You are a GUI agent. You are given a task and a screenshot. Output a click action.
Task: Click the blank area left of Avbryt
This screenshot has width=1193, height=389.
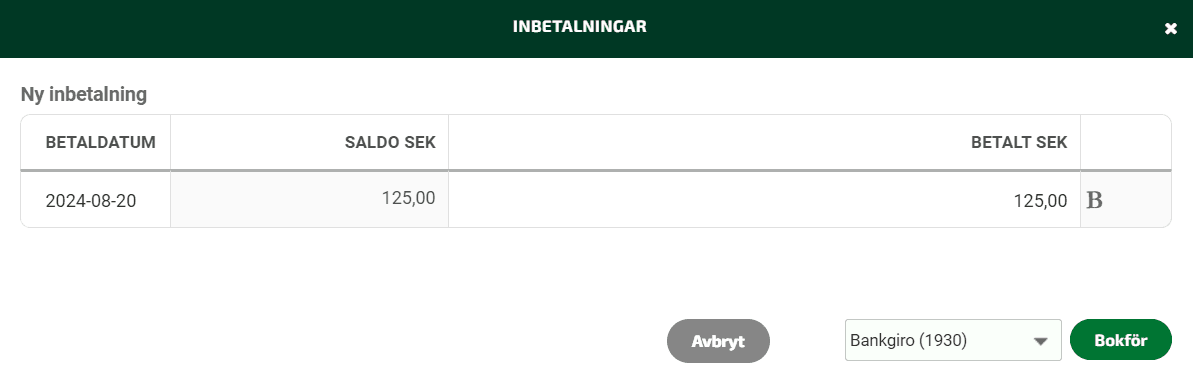pyautogui.click(x=335, y=340)
